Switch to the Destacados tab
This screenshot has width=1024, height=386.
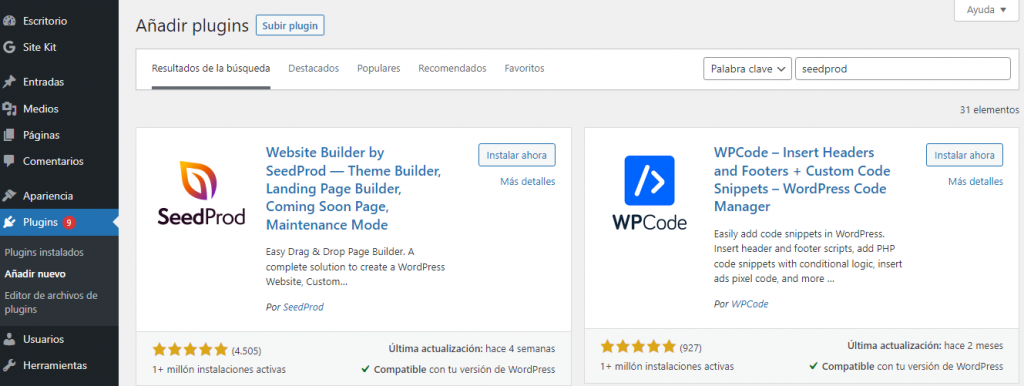313,68
